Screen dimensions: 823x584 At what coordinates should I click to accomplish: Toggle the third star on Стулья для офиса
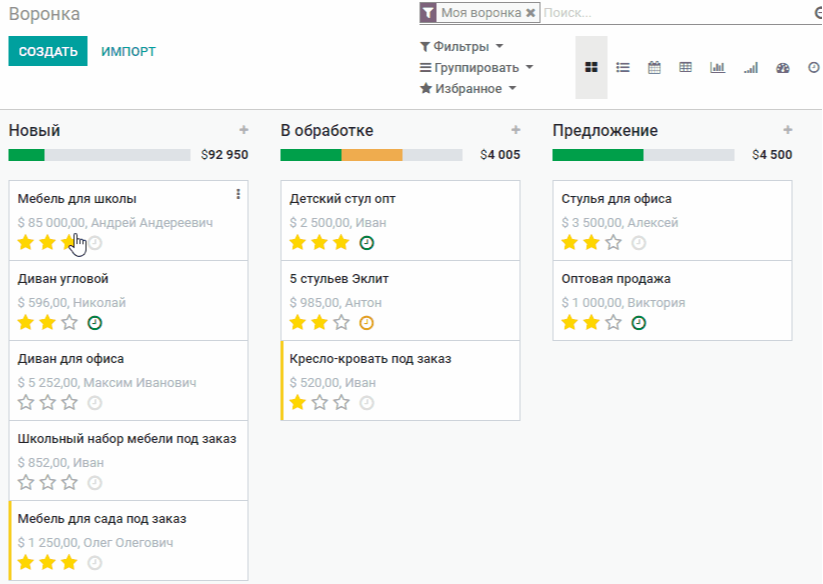pos(613,243)
